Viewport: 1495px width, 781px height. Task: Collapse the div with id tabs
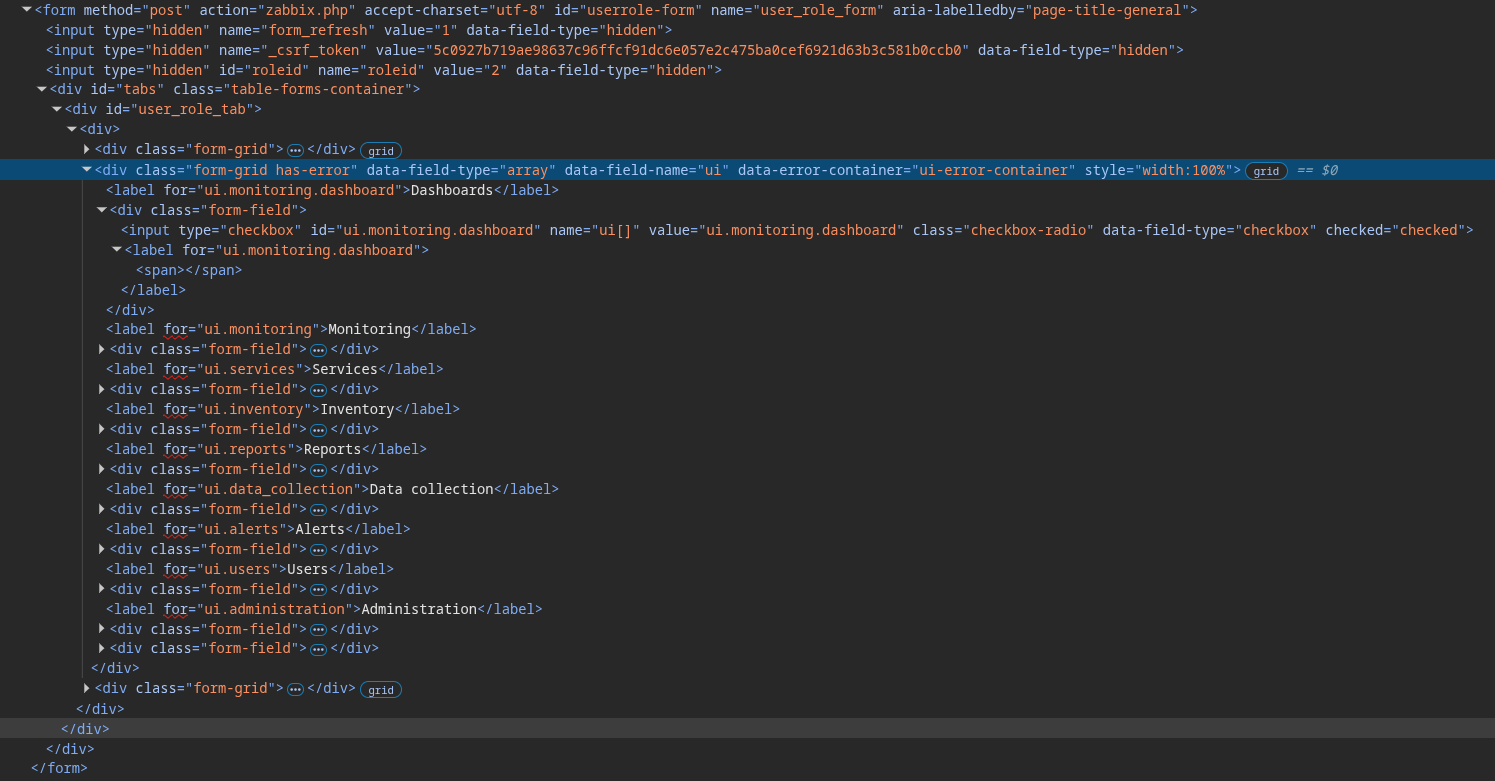point(42,90)
